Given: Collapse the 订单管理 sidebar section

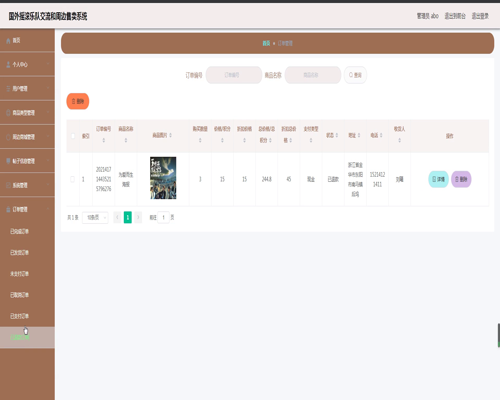Looking at the screenshot, I should coord(27,209).
